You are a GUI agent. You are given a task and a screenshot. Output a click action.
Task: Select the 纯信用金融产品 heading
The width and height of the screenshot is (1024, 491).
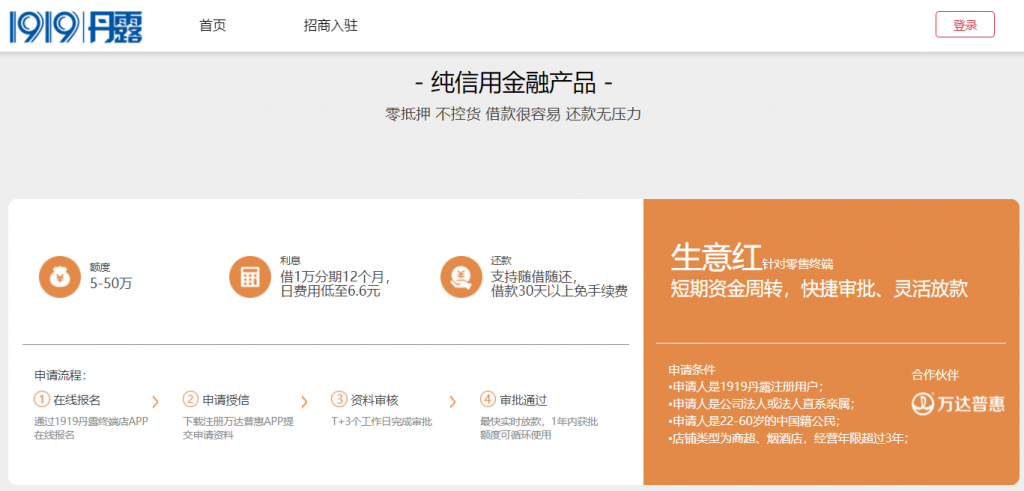(514, 84)
